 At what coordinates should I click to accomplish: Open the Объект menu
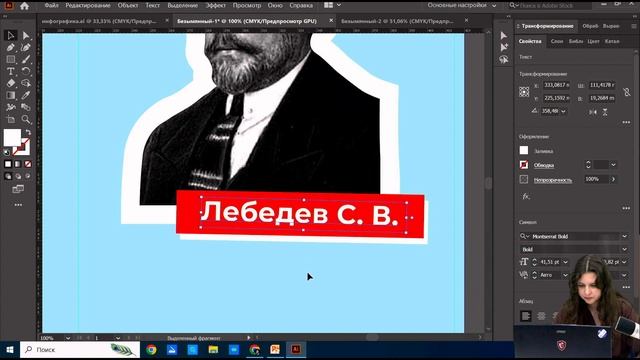click(x=128, y=5)
